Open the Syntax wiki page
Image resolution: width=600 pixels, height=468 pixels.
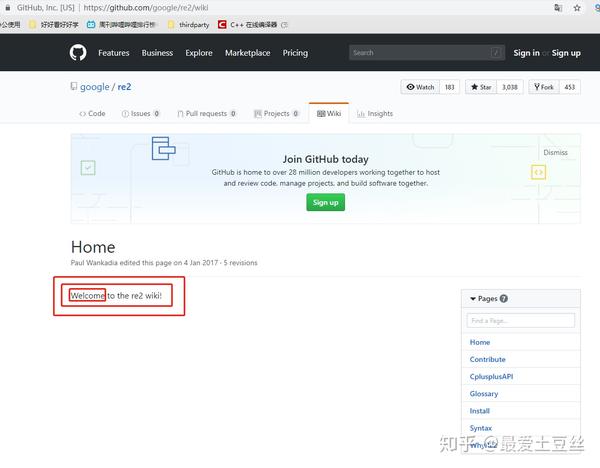pos(481,428)
